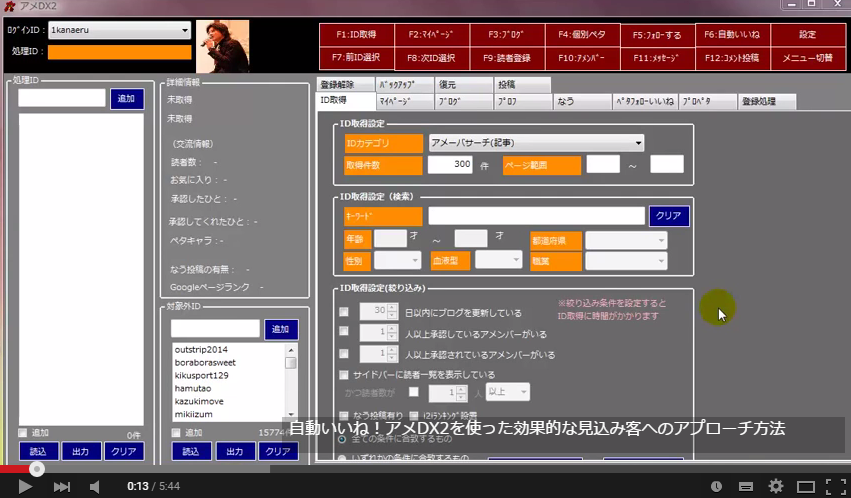Play the video
851x498 pixels.
[x=25, y=486]
